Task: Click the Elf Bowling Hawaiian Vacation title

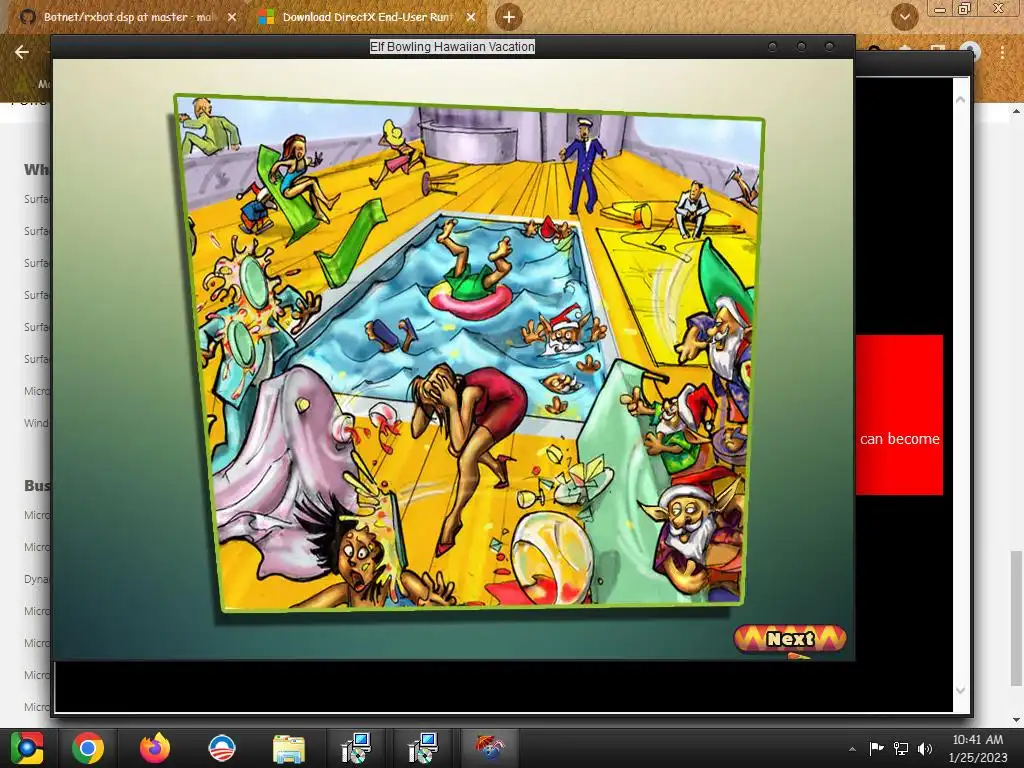Action: [452, 46]
